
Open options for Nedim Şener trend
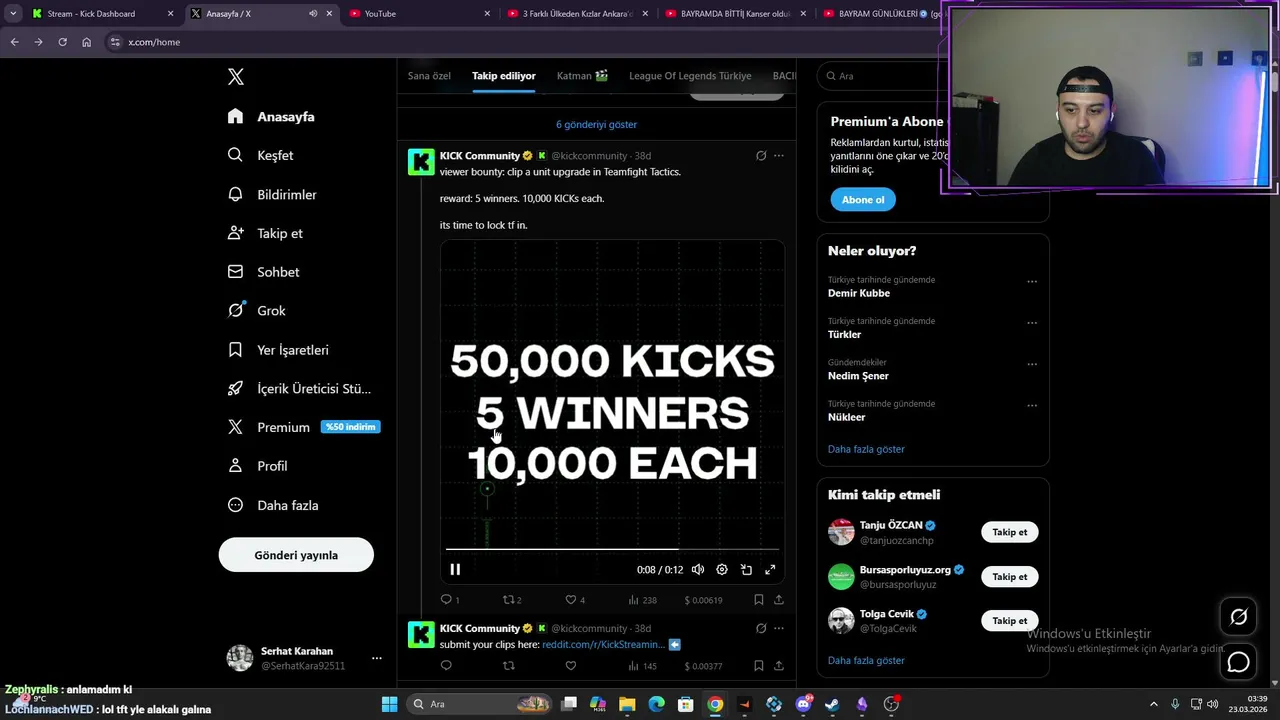coord(1032,364)
